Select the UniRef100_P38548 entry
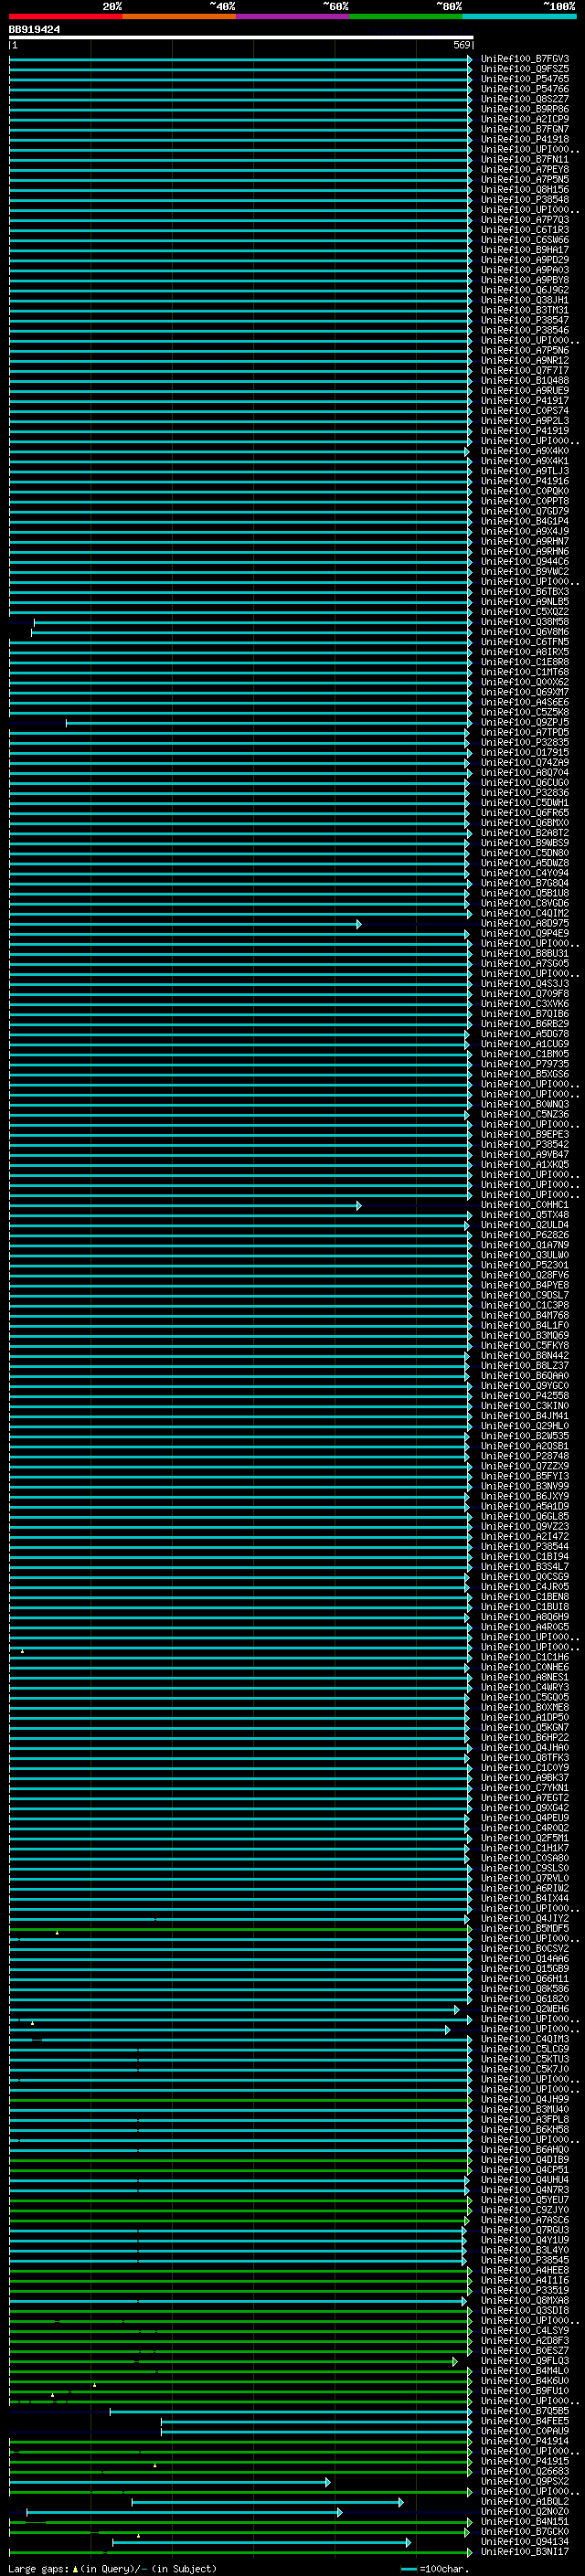Screen dimensions: 585x2576 [524, 199]
